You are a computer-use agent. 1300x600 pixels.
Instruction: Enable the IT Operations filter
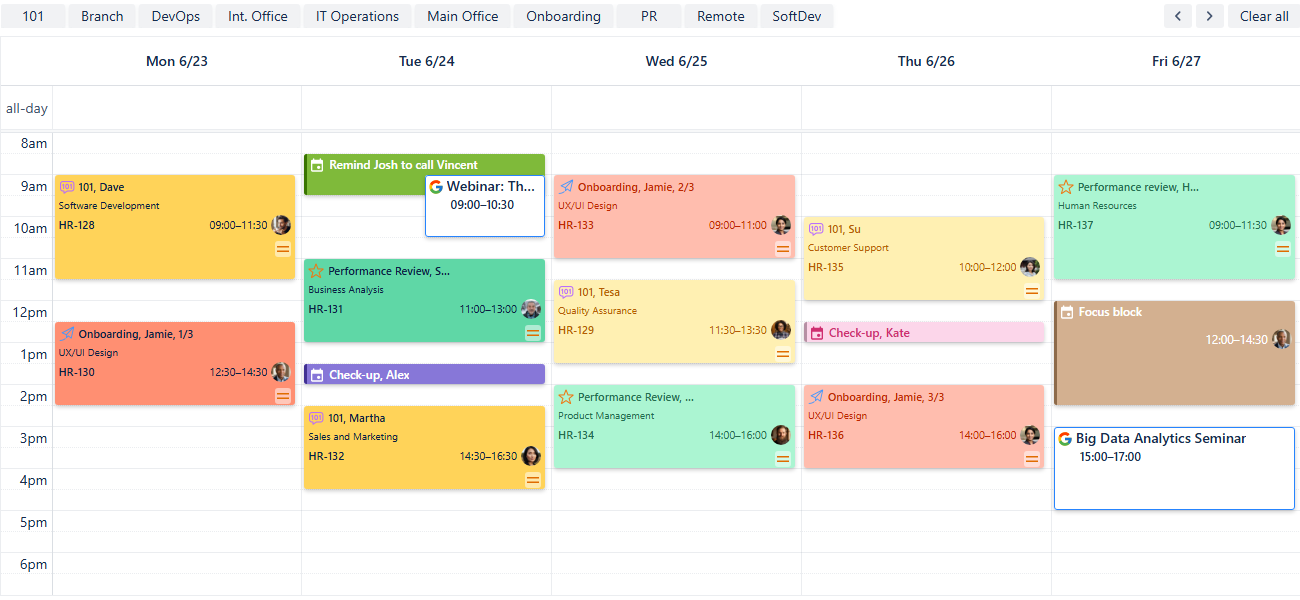pyautogui.click(x=357, y=16)
